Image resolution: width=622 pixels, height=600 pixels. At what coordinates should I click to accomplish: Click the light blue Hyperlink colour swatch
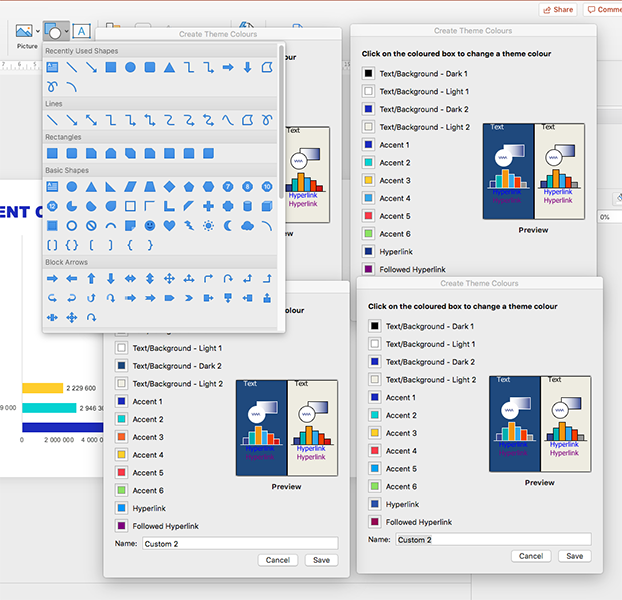coord(122,508)
